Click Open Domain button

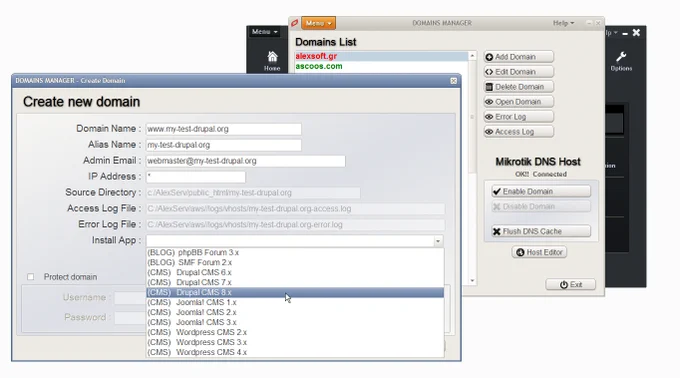tap(519, 102)
